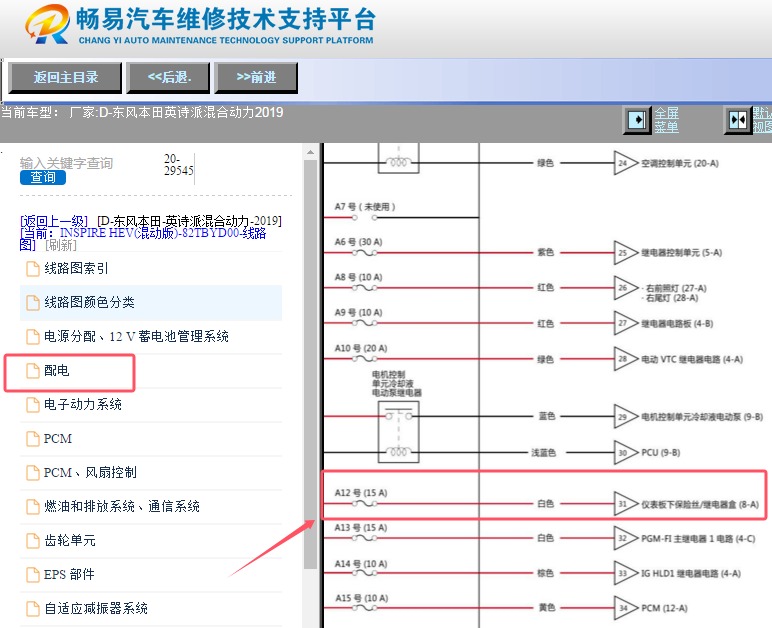Click the page icon beside PCM、风扇控制
The width and height of the screenshot is (772, 628).
pyautogui.click(x=32, y=472)
